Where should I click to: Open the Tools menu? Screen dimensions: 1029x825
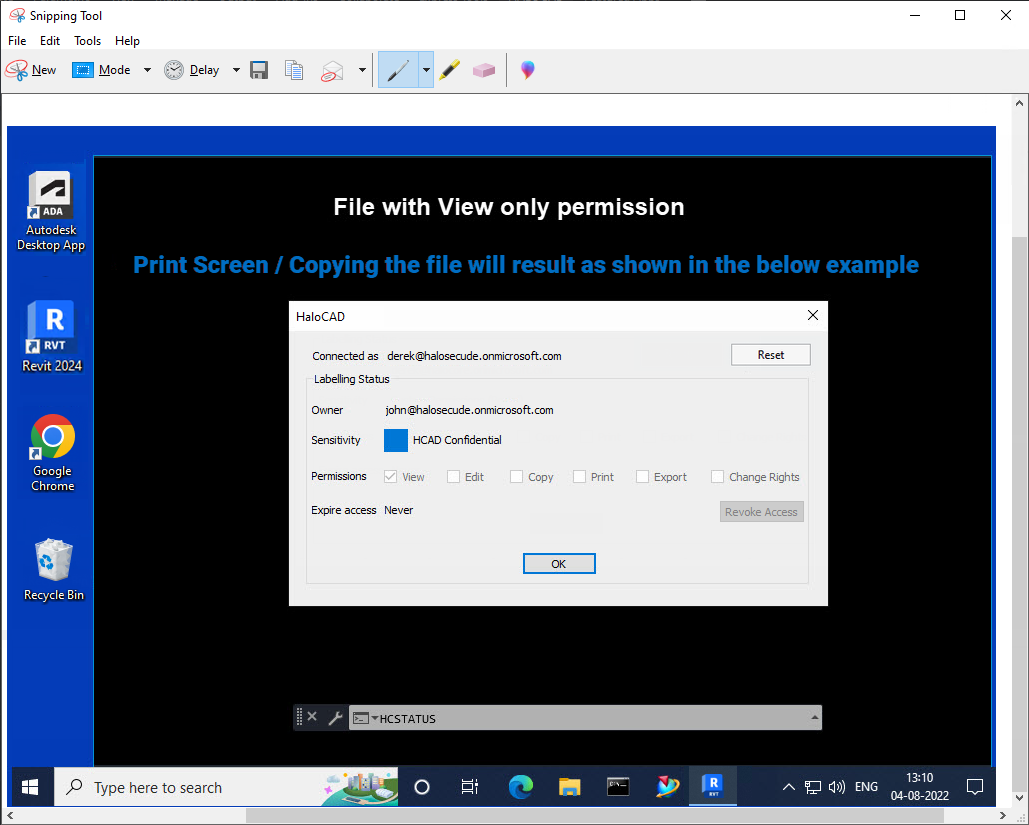tap(87, 41)
